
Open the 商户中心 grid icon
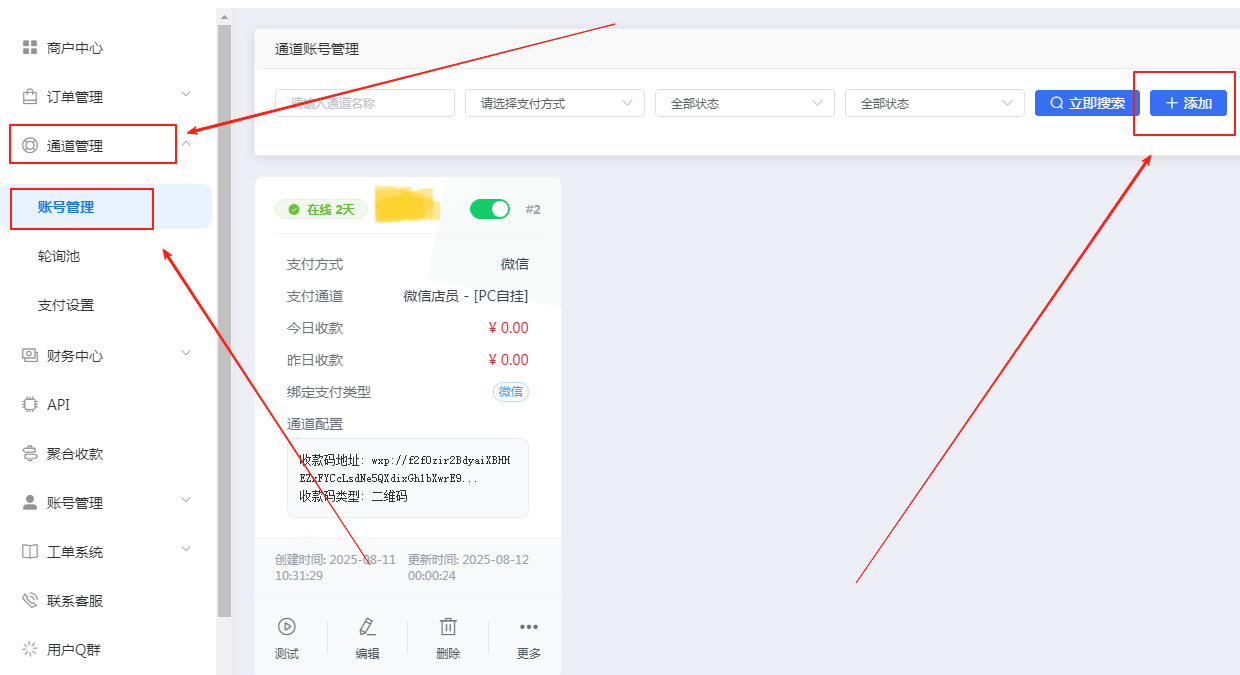(29, 48)
